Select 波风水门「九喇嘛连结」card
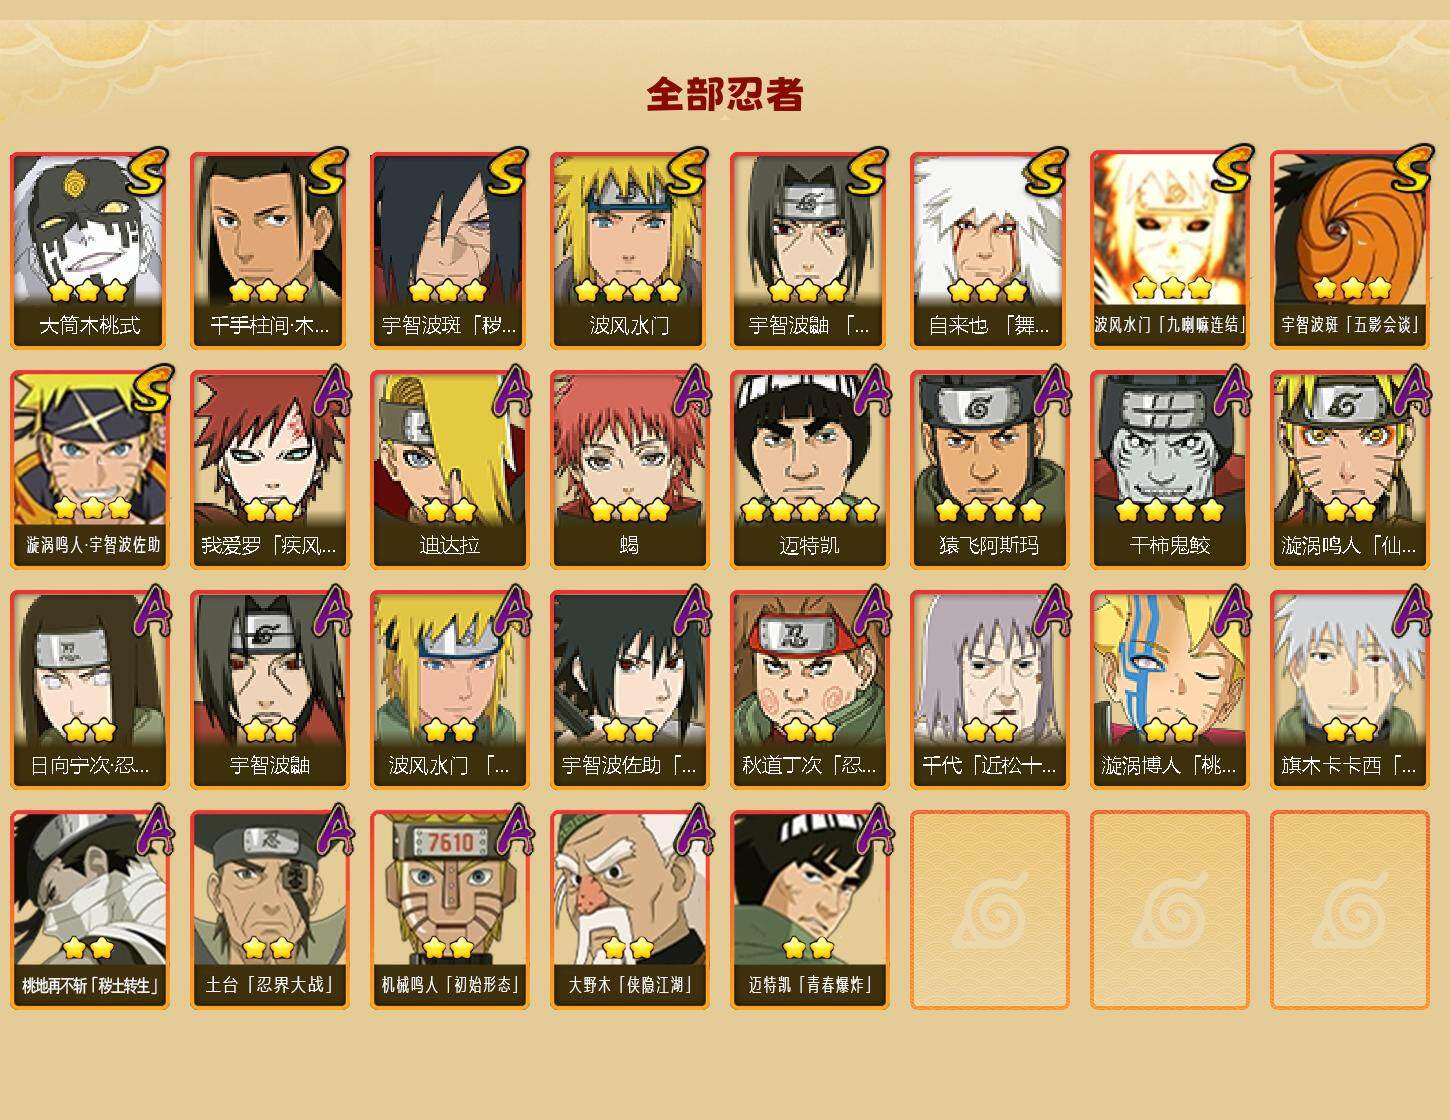Screen dimensions: 1450x1120 (1169, 250)
